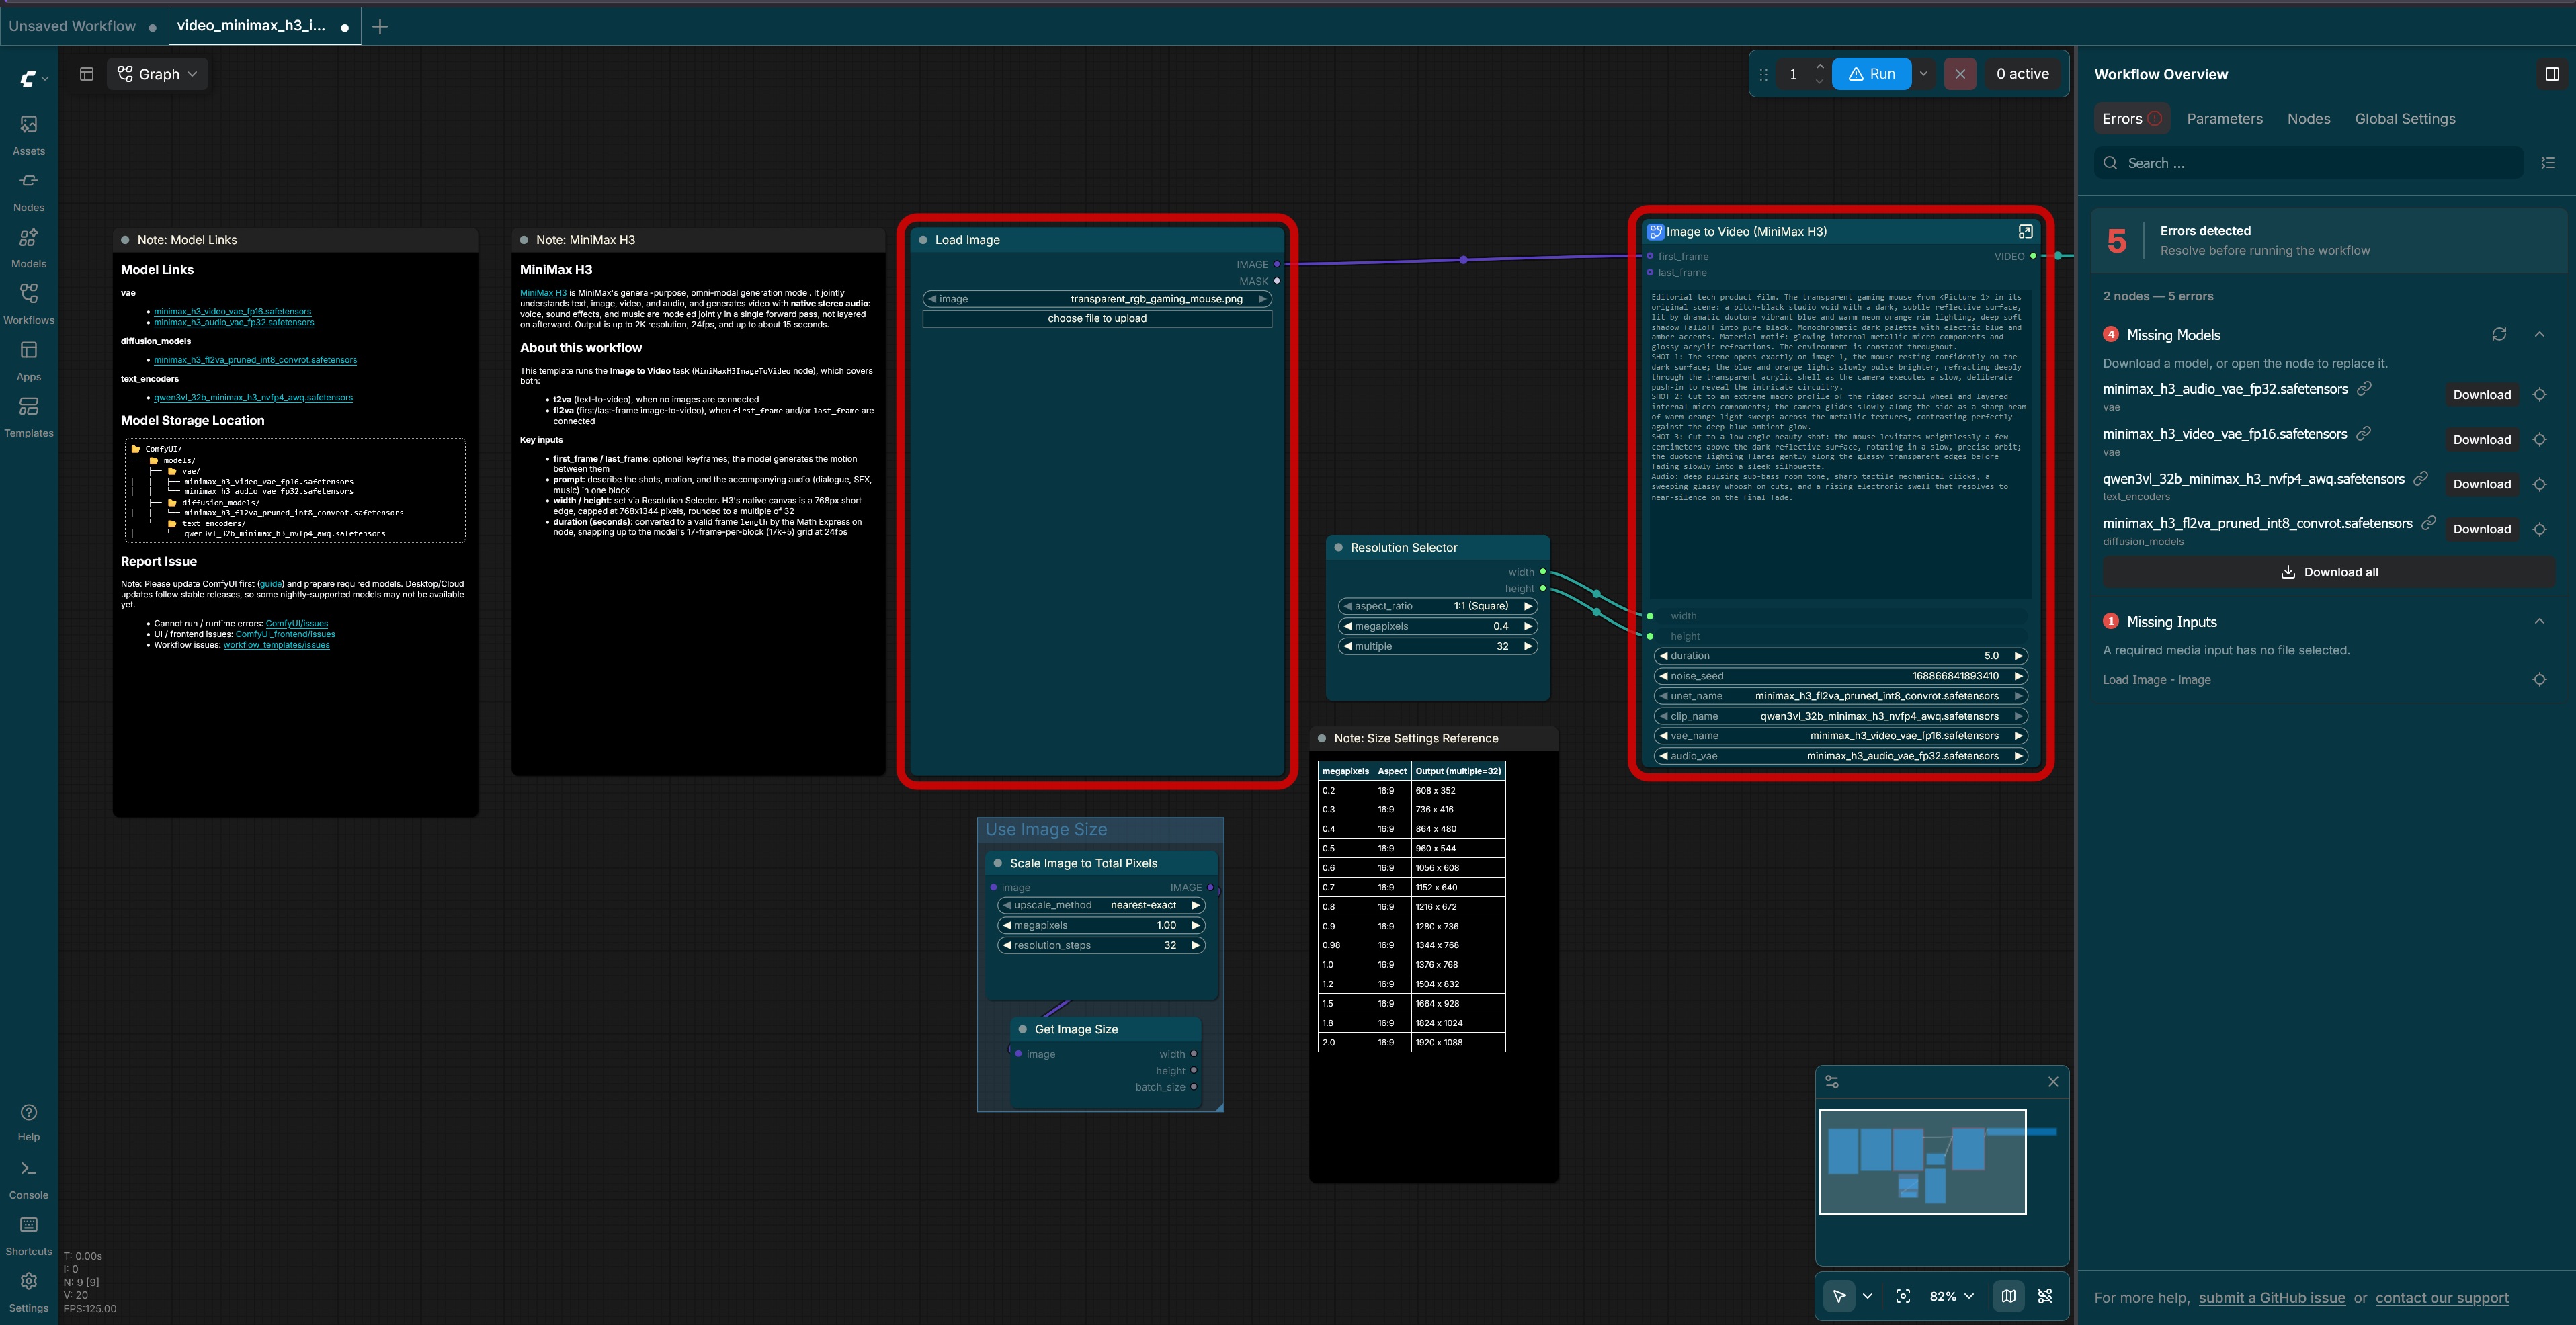Refresh the Missing Models list
The image size is (2576, 1325).
tap(2499, 334)
